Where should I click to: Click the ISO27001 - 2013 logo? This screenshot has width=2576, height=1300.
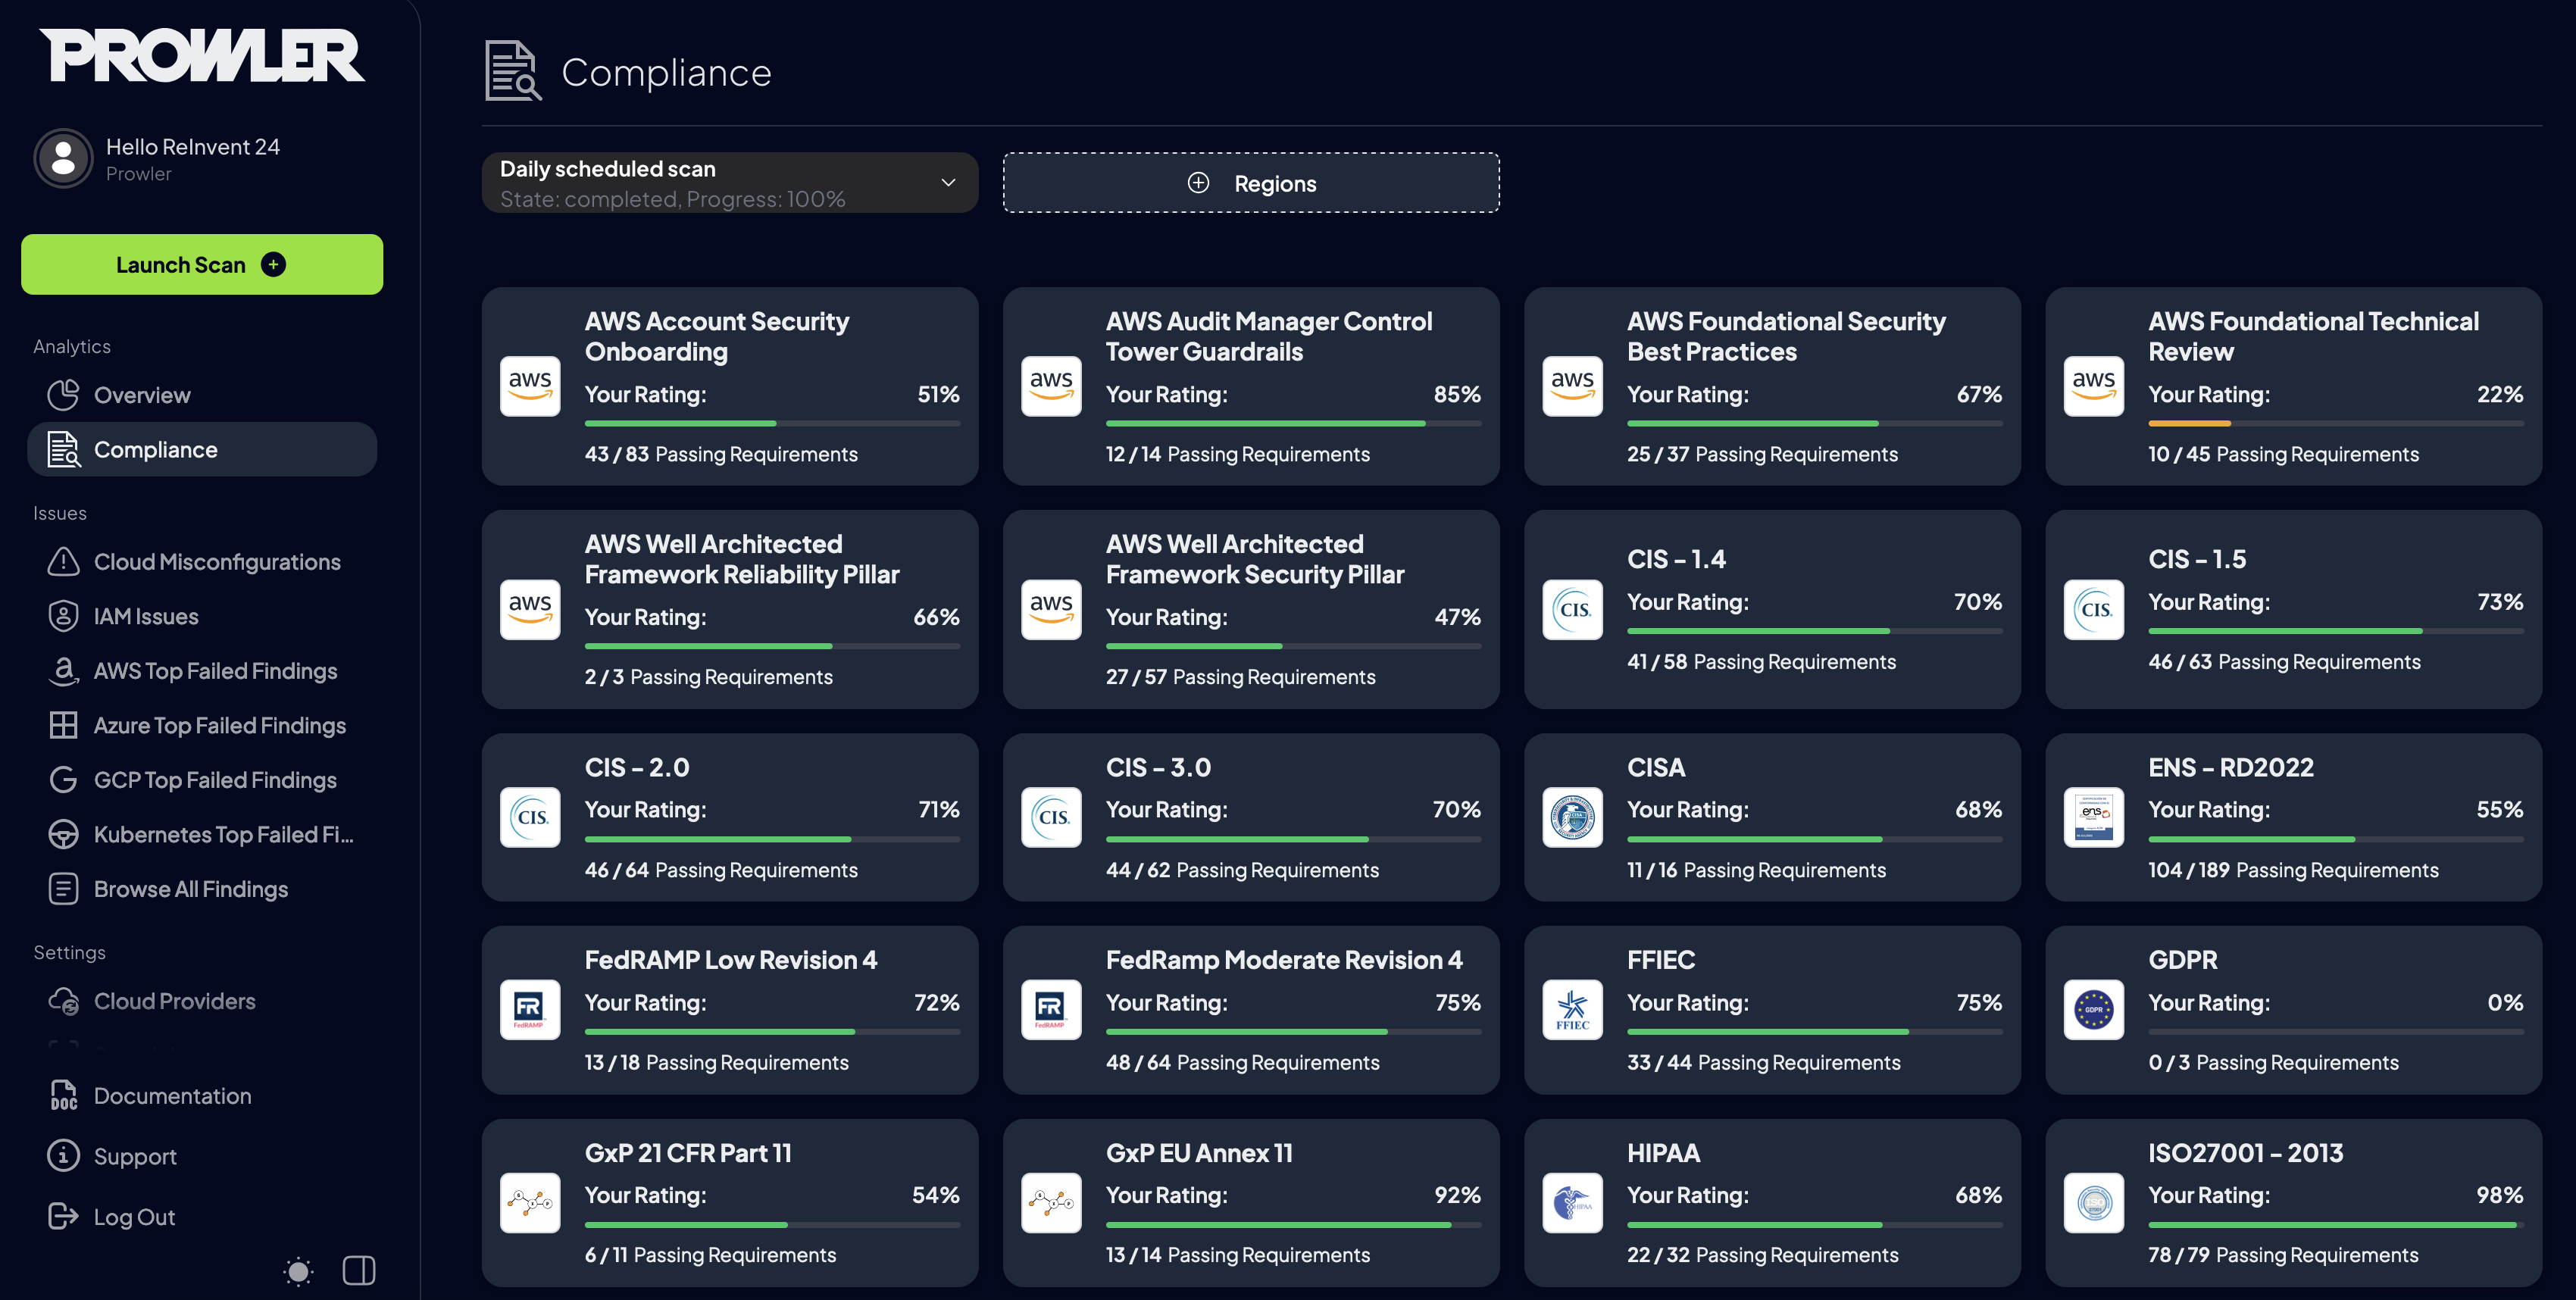2093,1203
